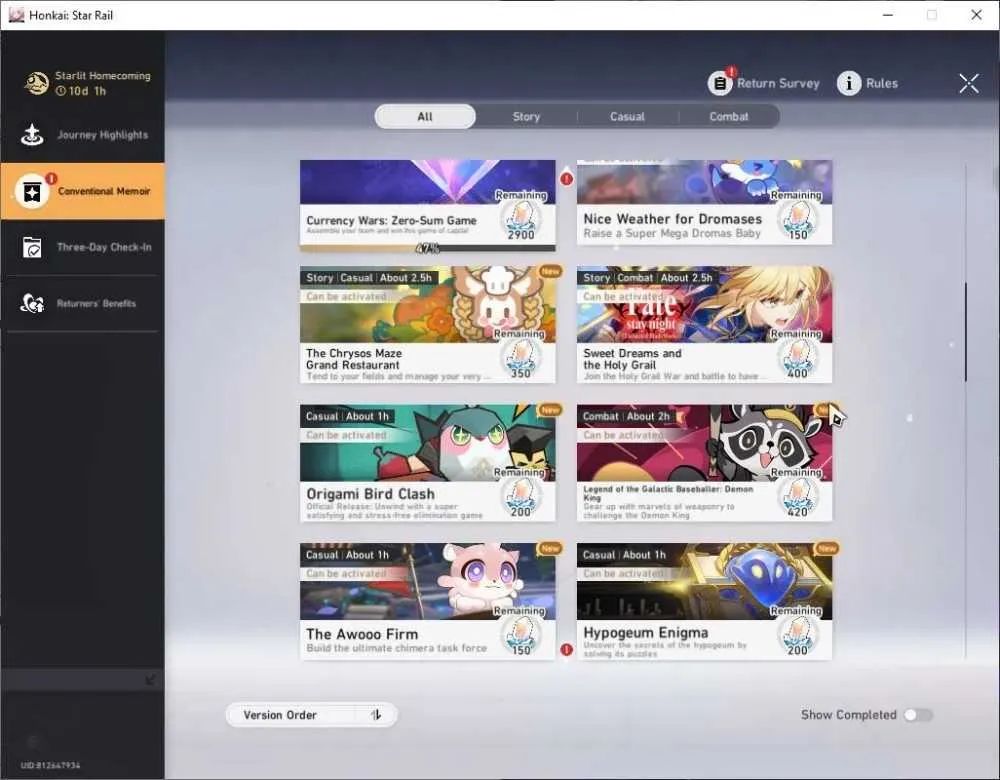Click the jade icon on Origami Bird Clash
The height and width of the screenshot is (780, 1000).
[521, 497]
